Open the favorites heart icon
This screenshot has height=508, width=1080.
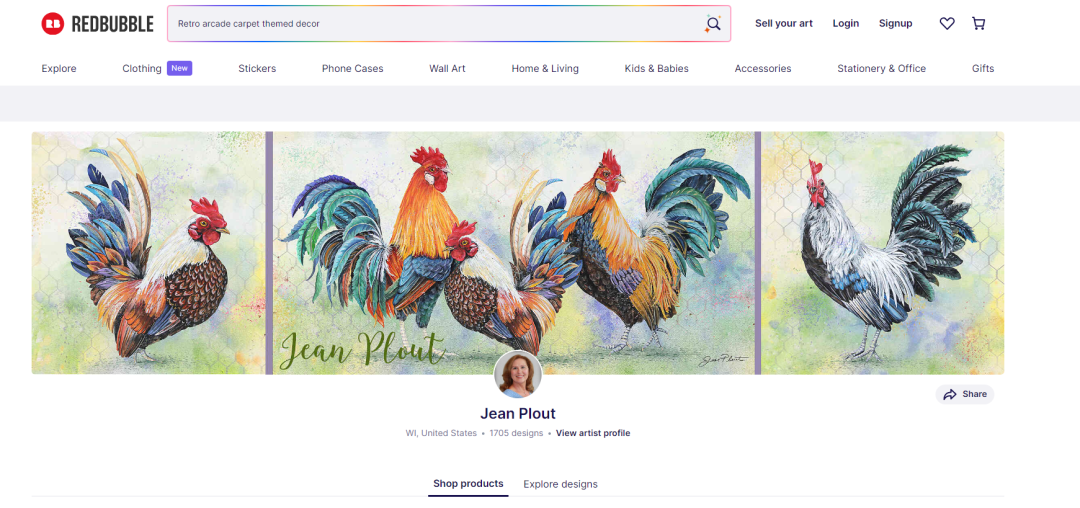pos(947,23)
